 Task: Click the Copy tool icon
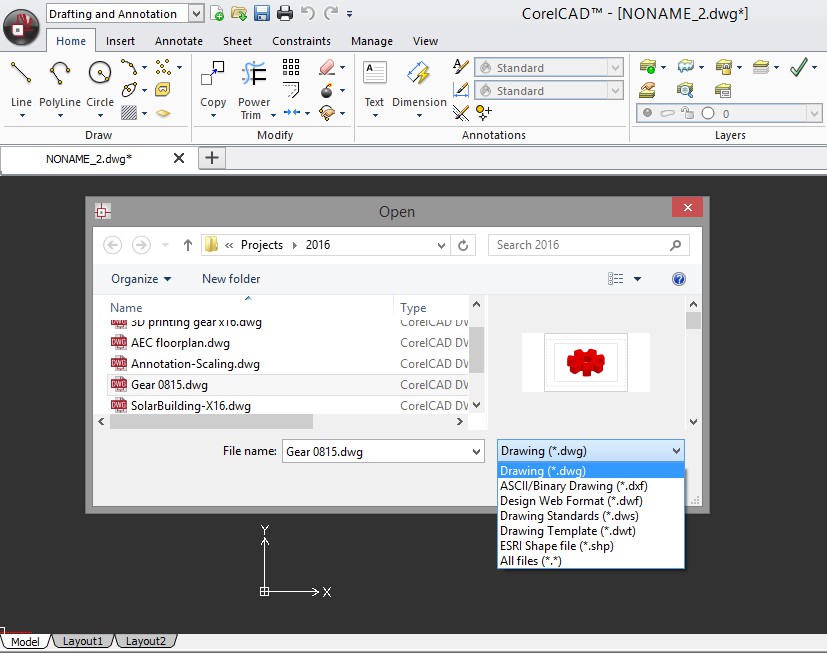coord(213,74)
